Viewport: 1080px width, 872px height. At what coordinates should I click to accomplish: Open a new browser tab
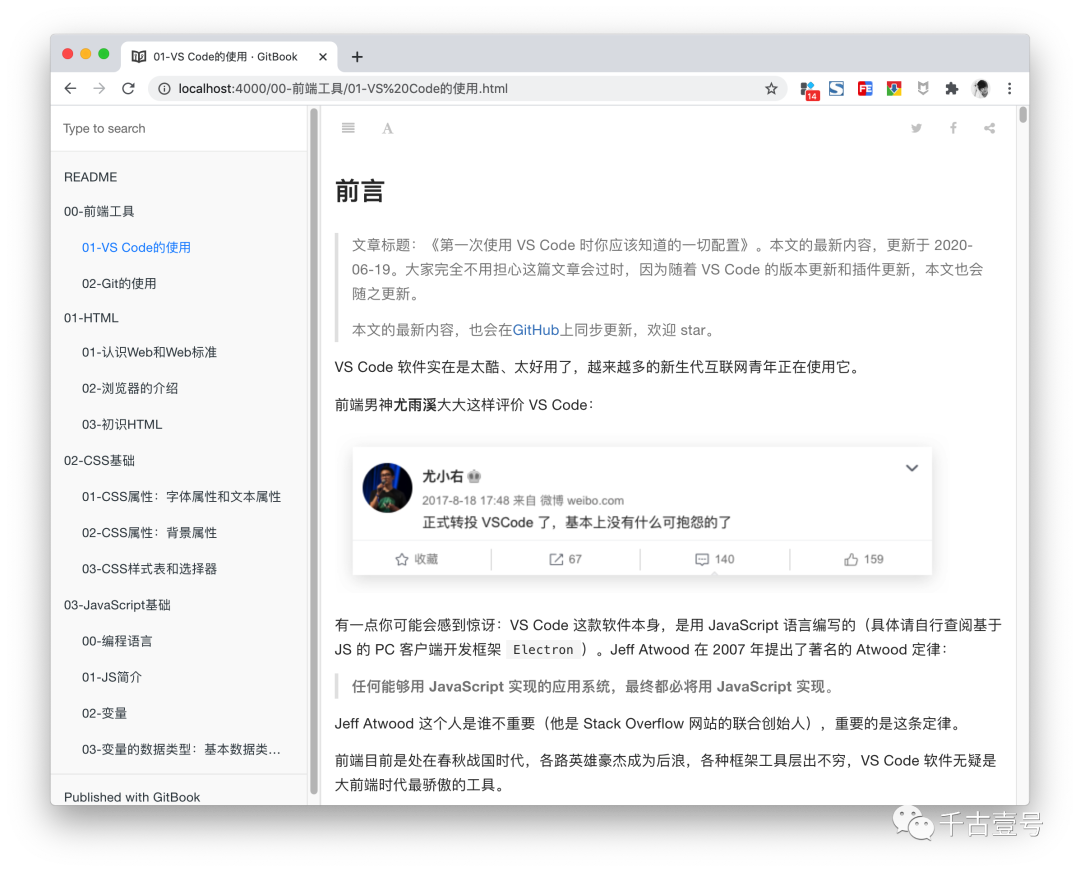point(357,56)
